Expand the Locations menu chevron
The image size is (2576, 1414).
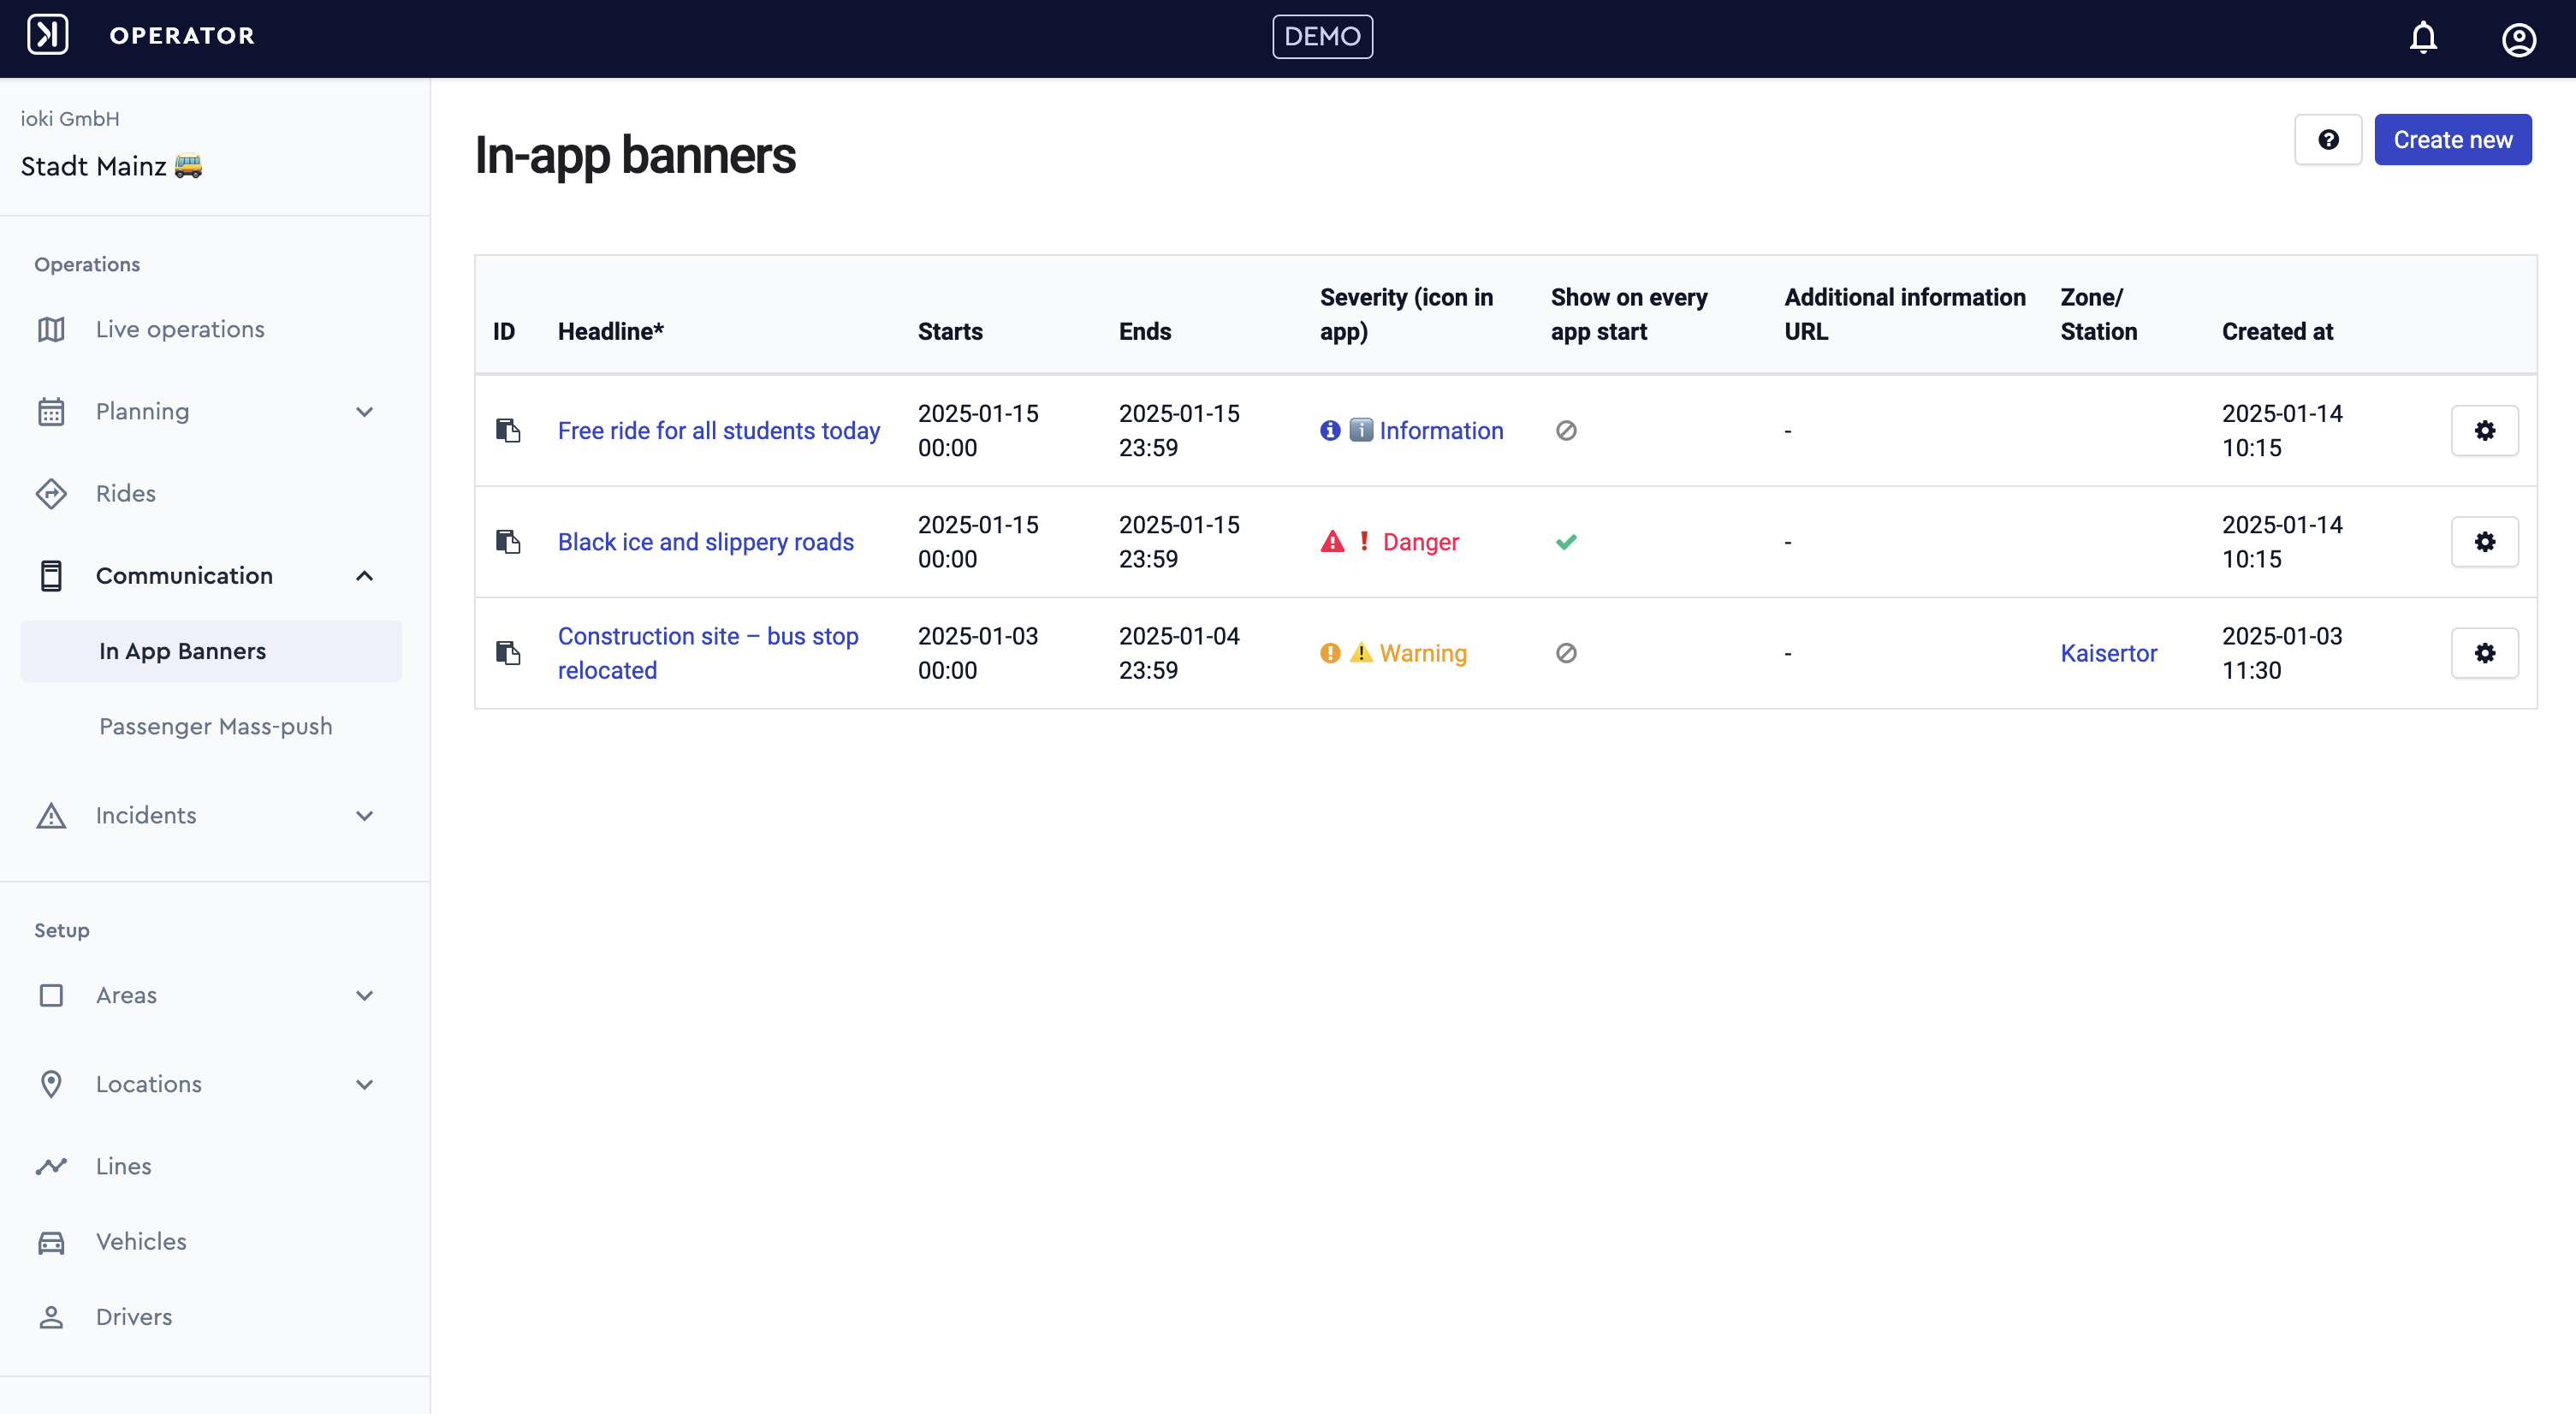365,1085
